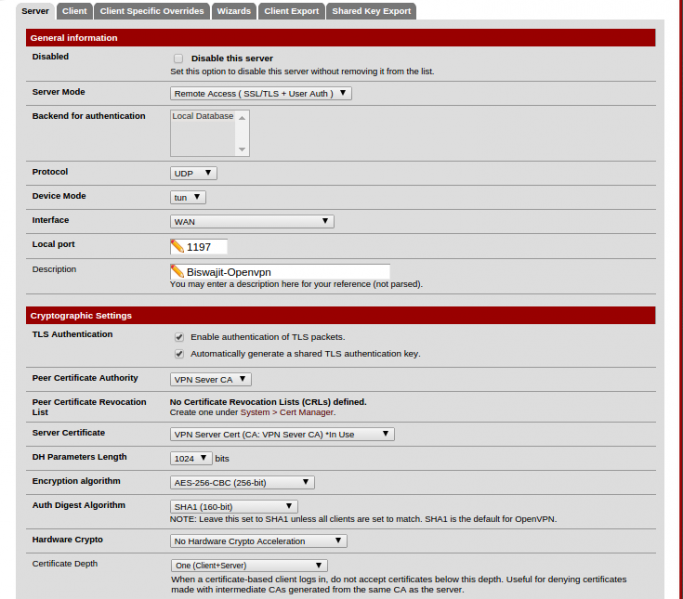This screenshot has width=683, height=599.
Task: Select Local Database authentication backend
Action: (203, 116)
